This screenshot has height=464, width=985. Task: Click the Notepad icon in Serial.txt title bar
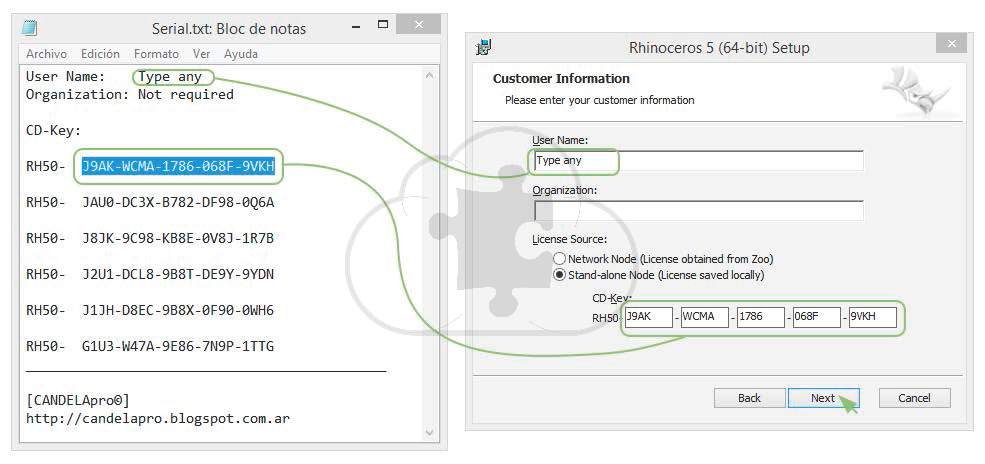[x=30, y=28]
